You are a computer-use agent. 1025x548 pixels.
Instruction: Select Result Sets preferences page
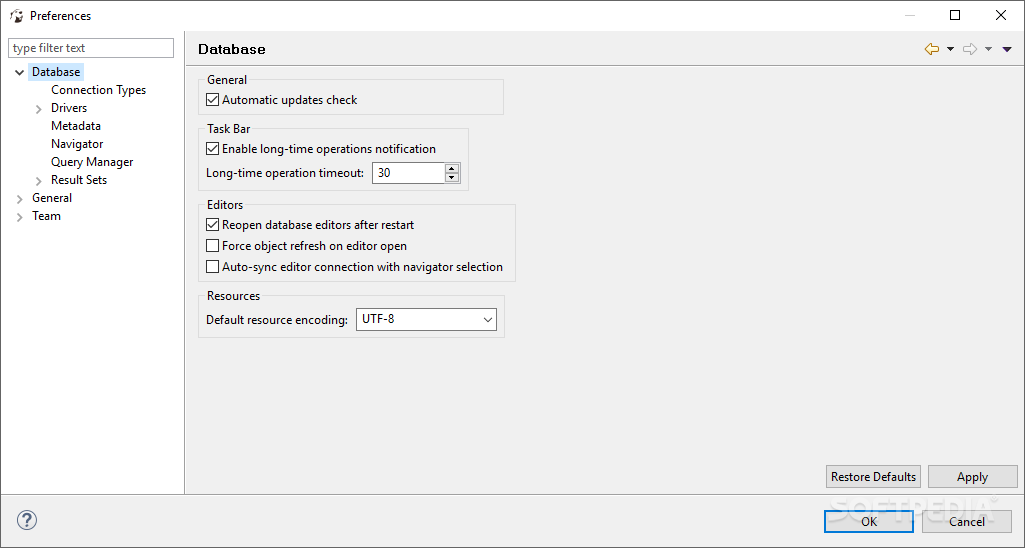pos(79,180)
